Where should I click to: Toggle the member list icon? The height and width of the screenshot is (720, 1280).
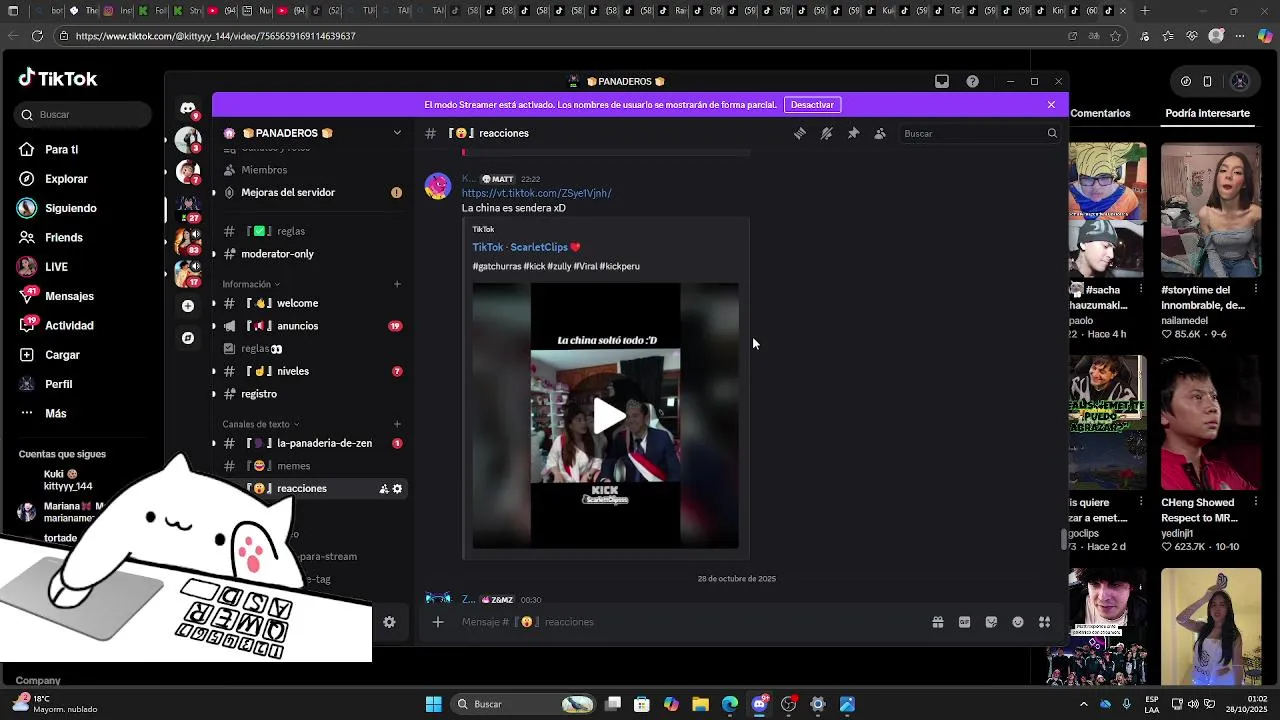click(x=880, y=133)
